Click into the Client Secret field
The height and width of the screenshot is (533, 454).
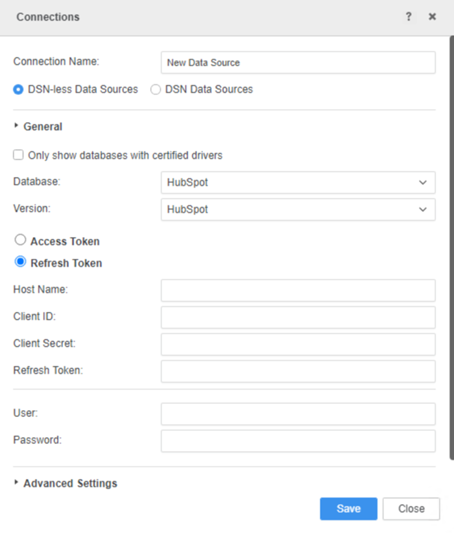tap(298, 344)
